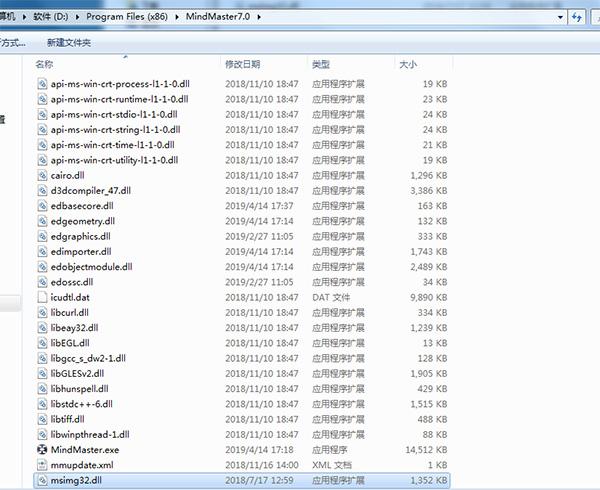
Task: Click the MindMaster7.0 breadcrumb segment
Action: [x=218, y=17]
